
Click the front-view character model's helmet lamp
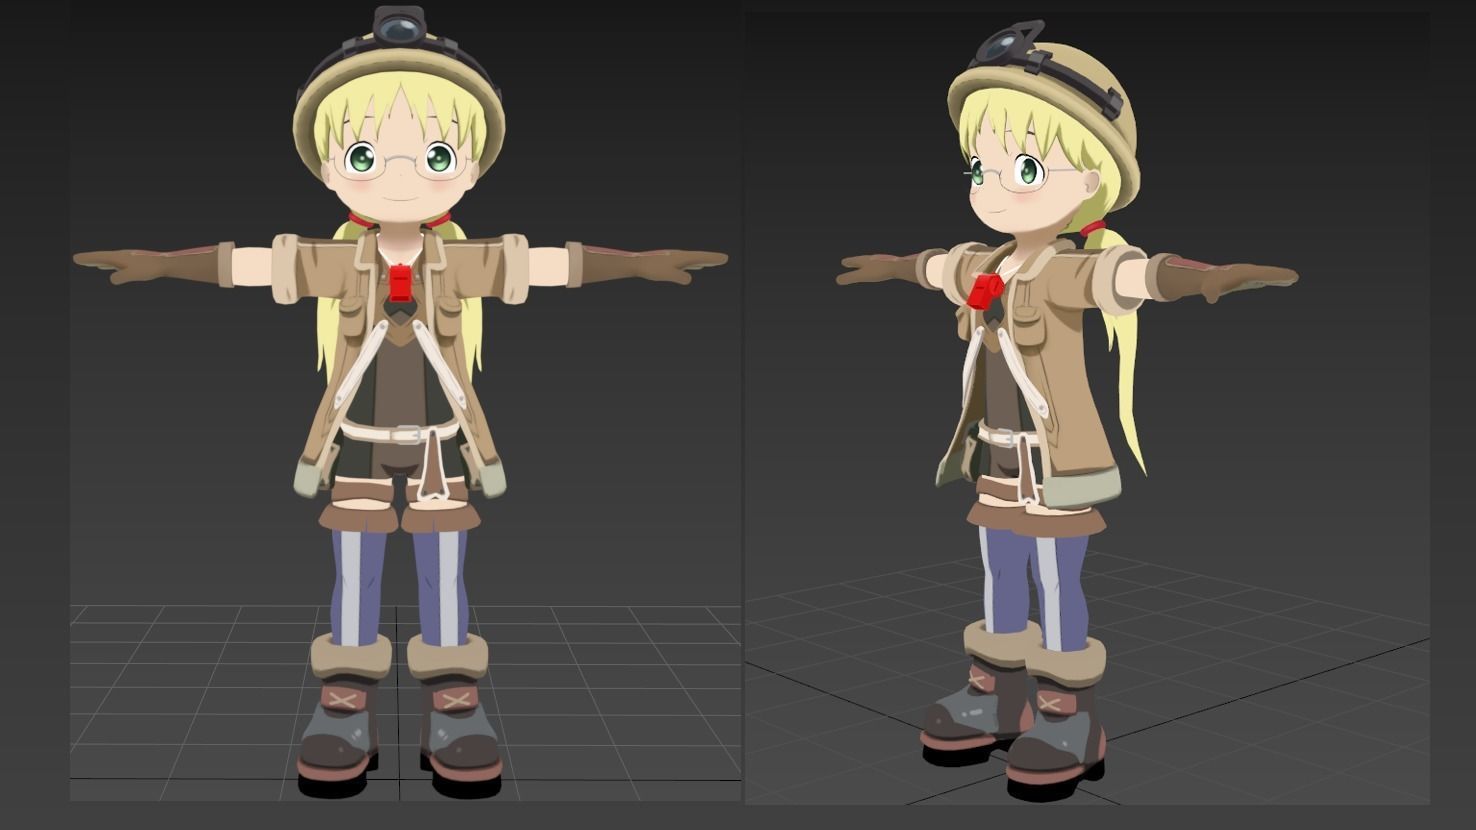(x=399, y=25)
